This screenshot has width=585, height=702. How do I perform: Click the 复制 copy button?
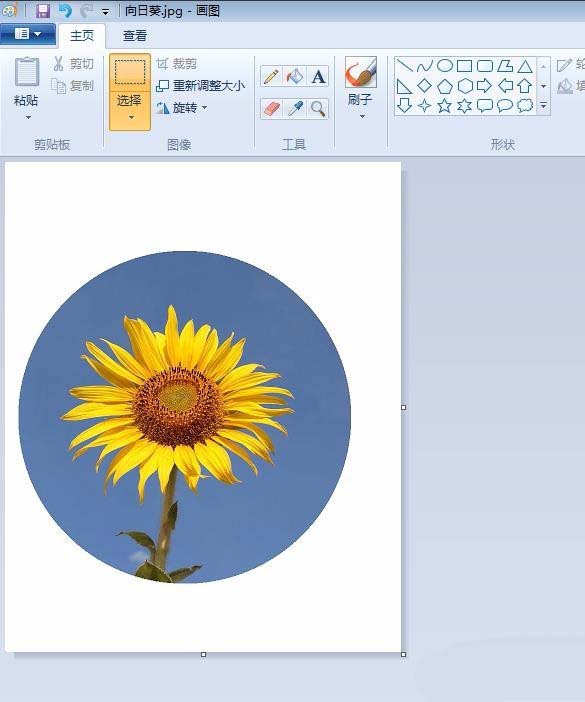click(73, 86)
